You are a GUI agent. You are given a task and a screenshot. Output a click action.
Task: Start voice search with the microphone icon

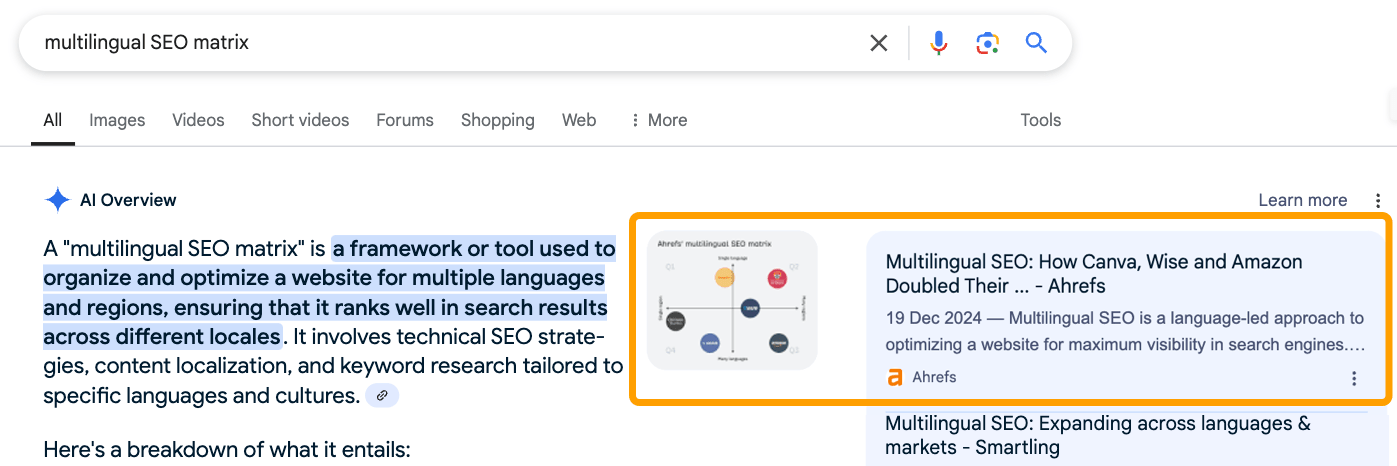tap(938, 43)
